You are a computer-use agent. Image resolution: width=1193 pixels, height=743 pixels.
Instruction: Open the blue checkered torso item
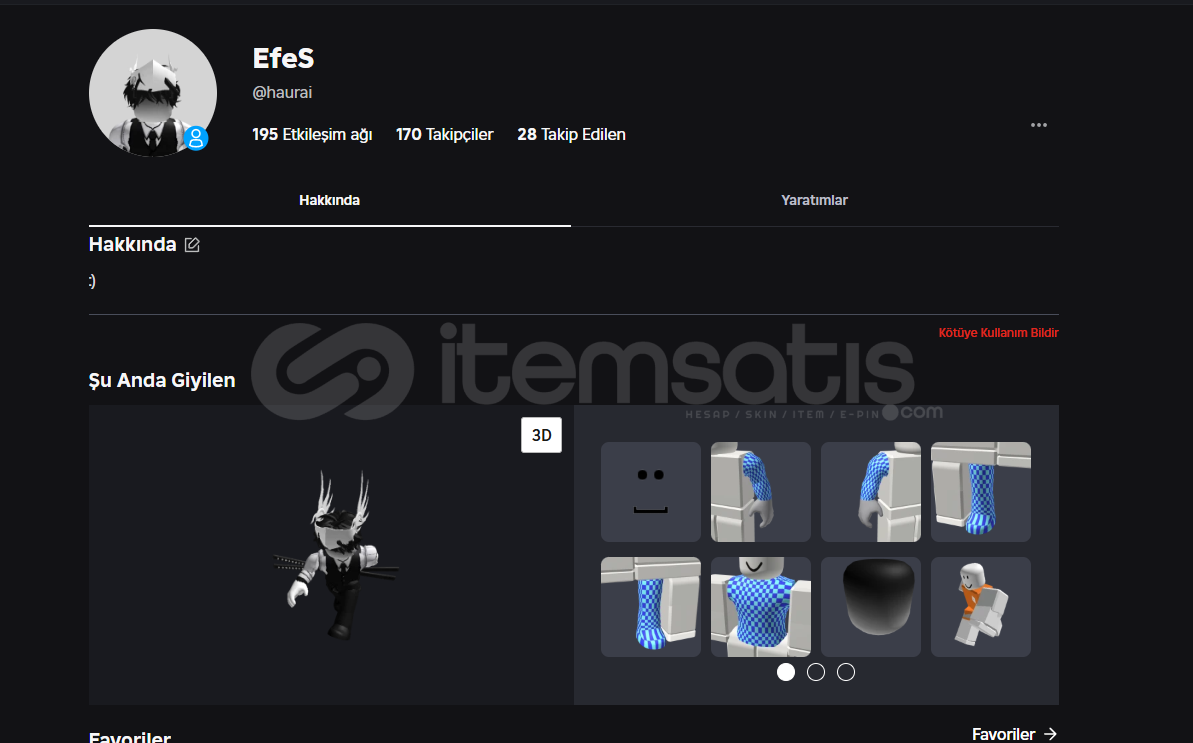tap(761, 607)
